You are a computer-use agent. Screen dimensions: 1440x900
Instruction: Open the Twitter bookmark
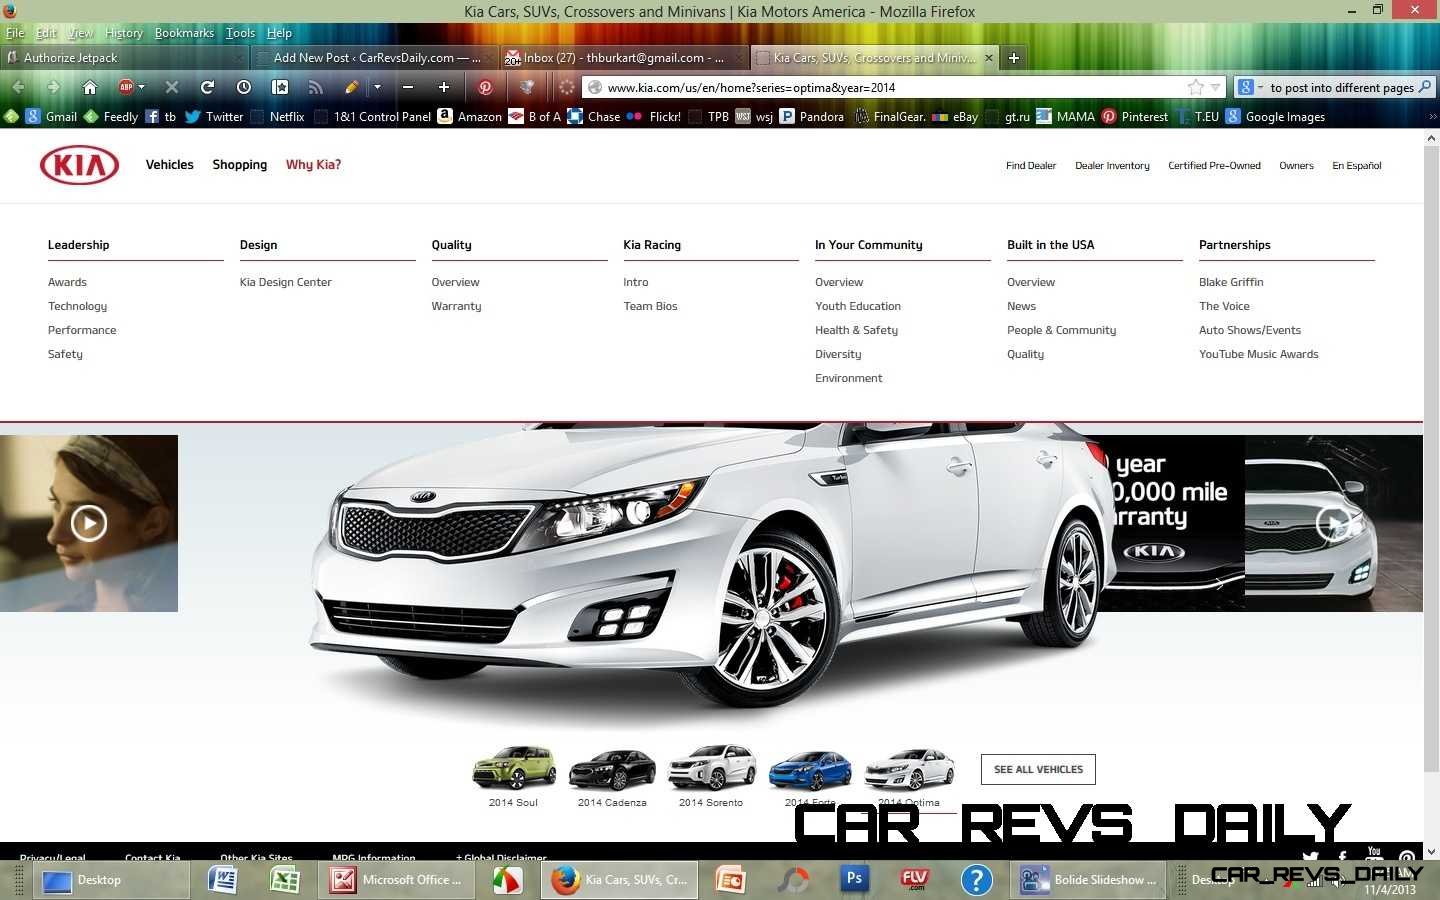coord(214,116)
